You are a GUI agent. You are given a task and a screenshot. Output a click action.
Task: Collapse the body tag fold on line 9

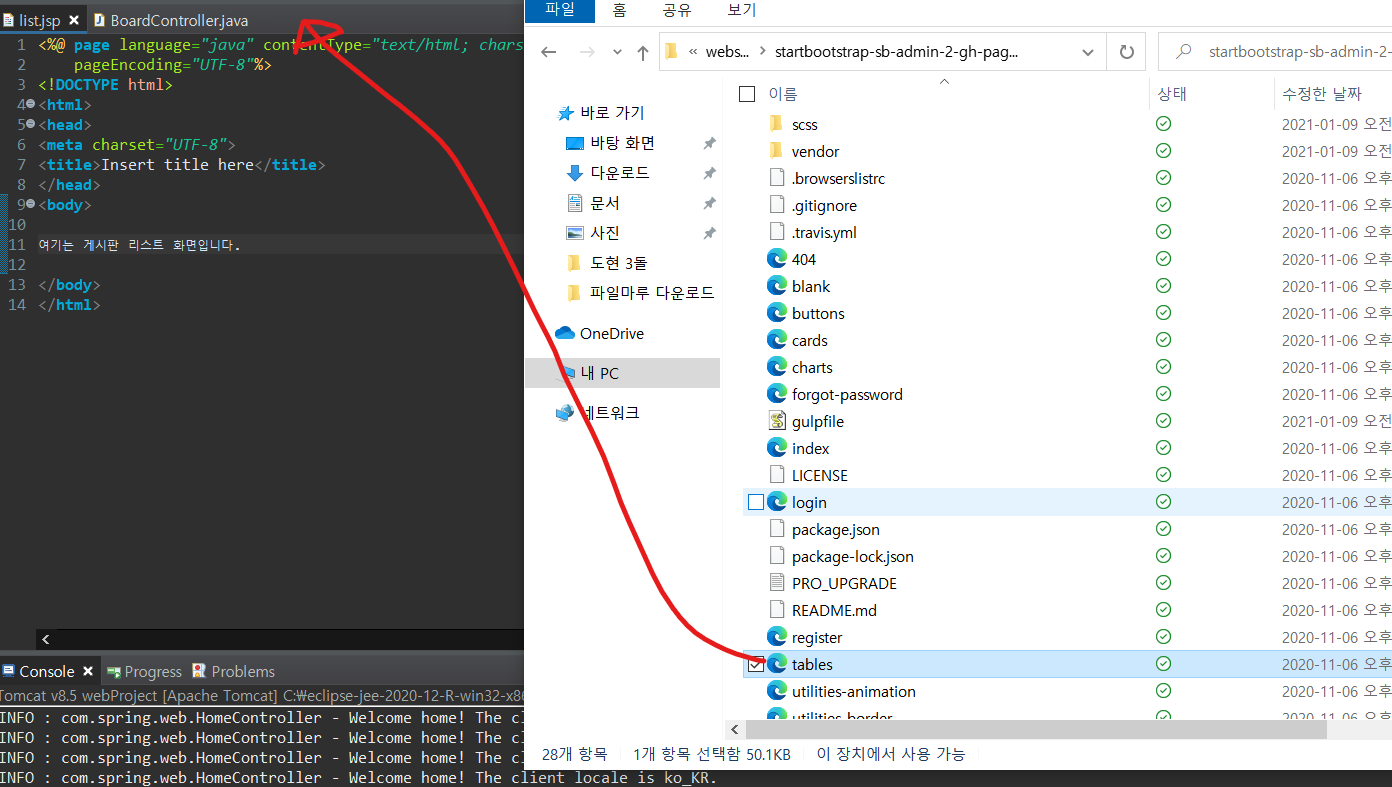click(31, 204)
